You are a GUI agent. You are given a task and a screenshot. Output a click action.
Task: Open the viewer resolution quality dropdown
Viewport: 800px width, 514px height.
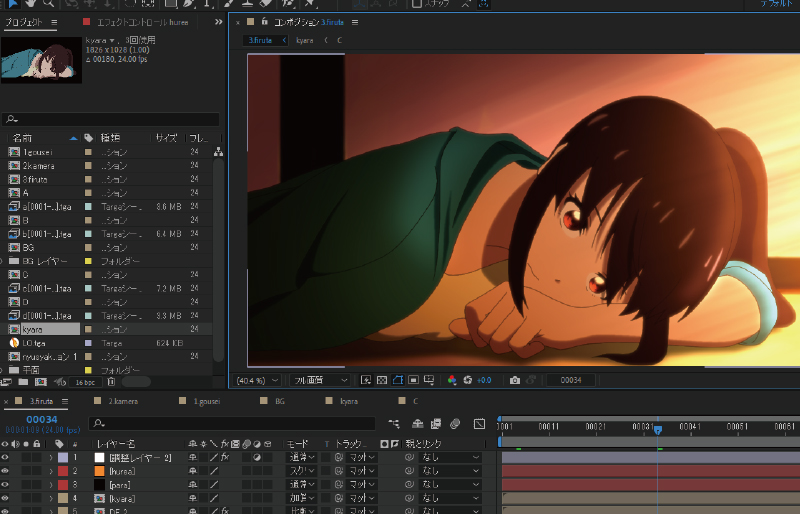(319, 380)
